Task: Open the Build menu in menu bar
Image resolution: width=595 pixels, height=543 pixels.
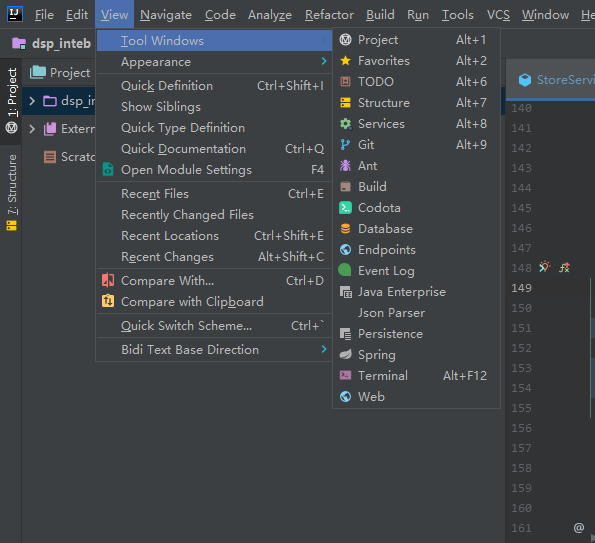Action: tap(380, 15)
